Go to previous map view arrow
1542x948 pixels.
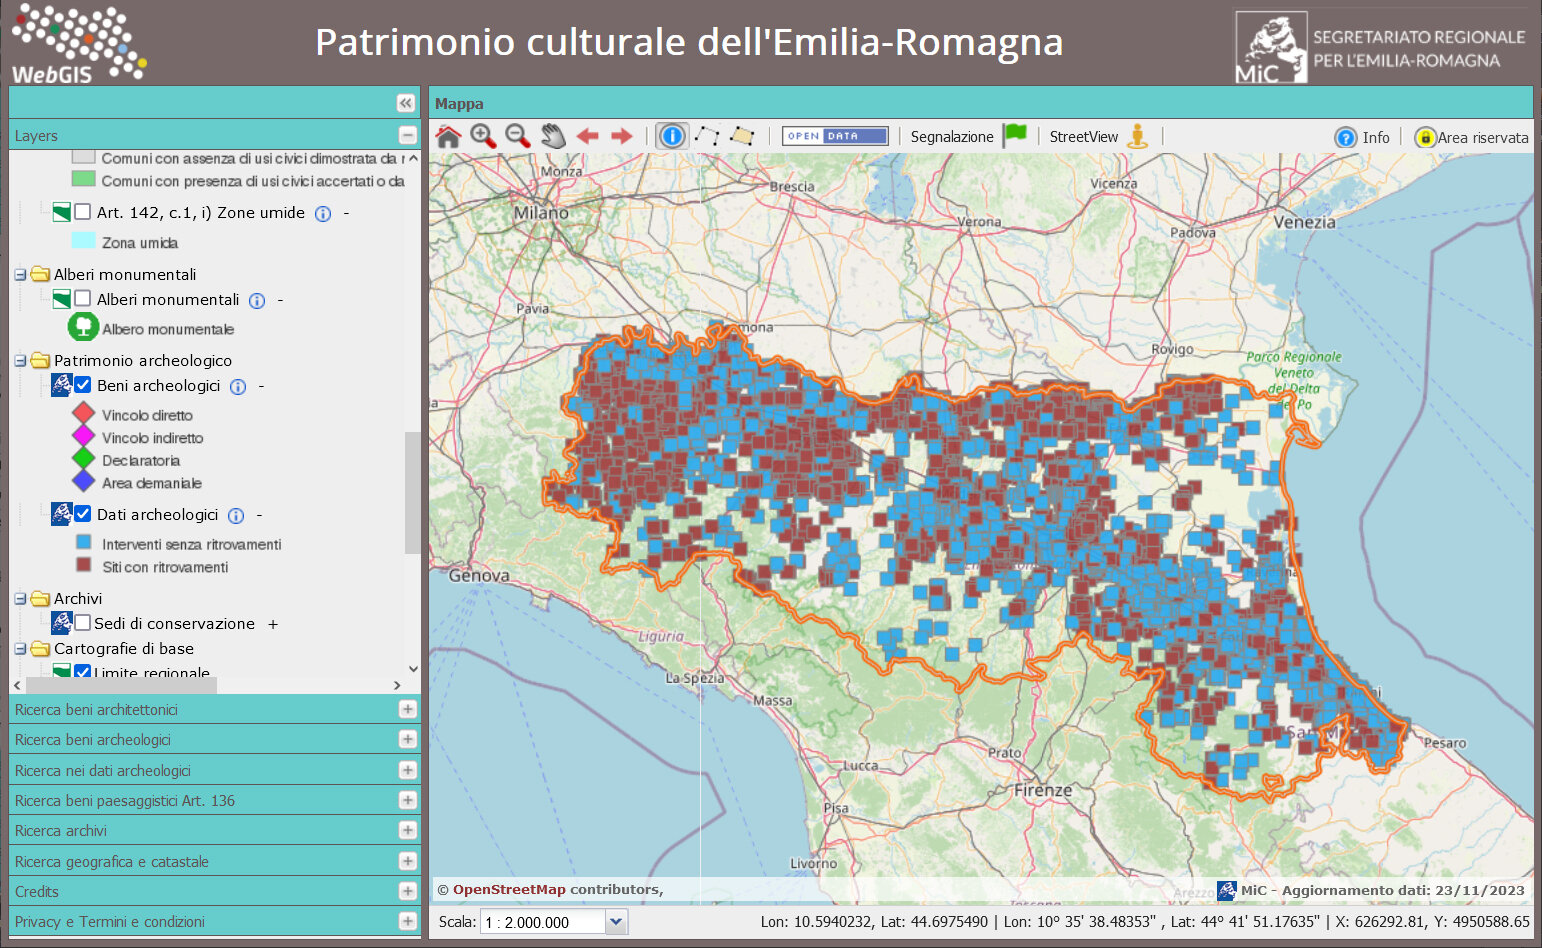[x=587, y=137]
